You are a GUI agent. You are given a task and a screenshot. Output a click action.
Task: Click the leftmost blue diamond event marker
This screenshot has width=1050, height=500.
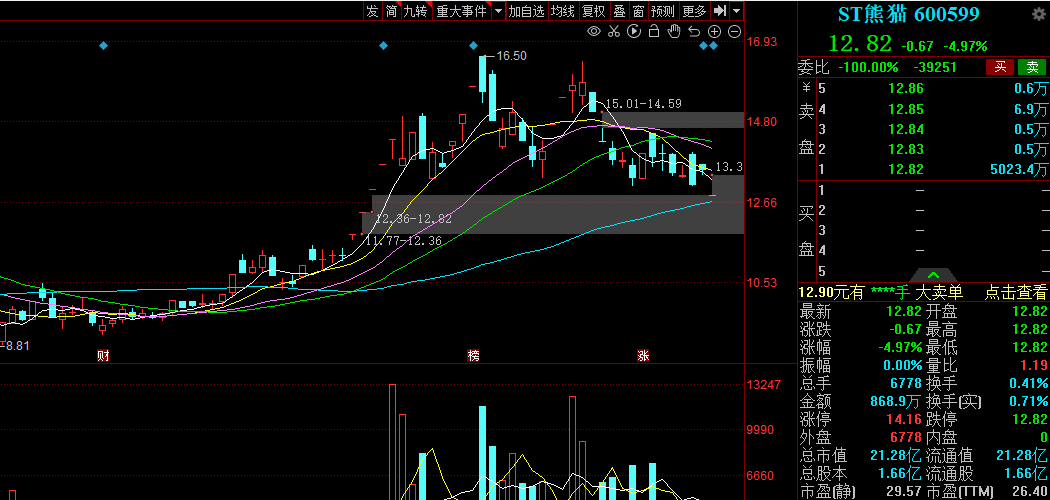tap(103, 46)
